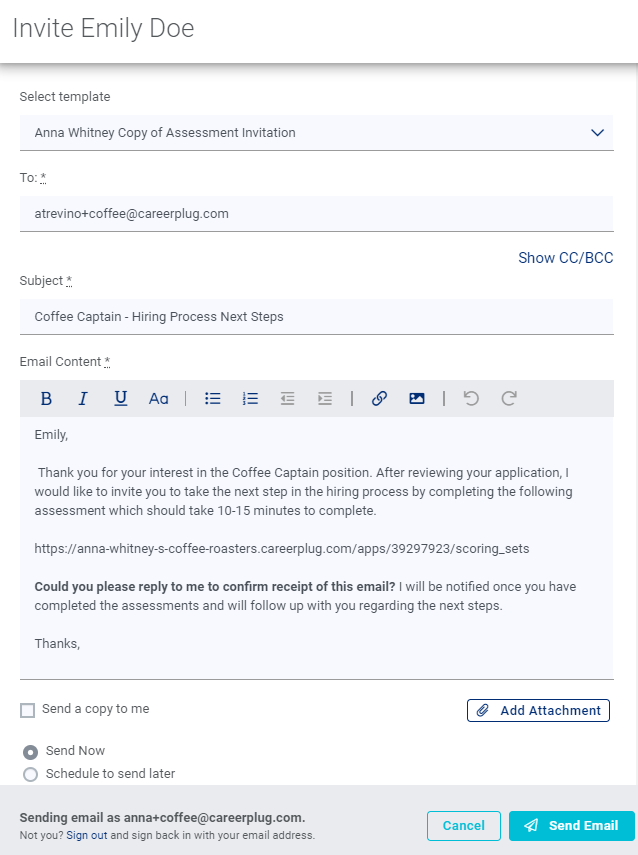
Task: Cancel the invite email
Action: point(463,826)
